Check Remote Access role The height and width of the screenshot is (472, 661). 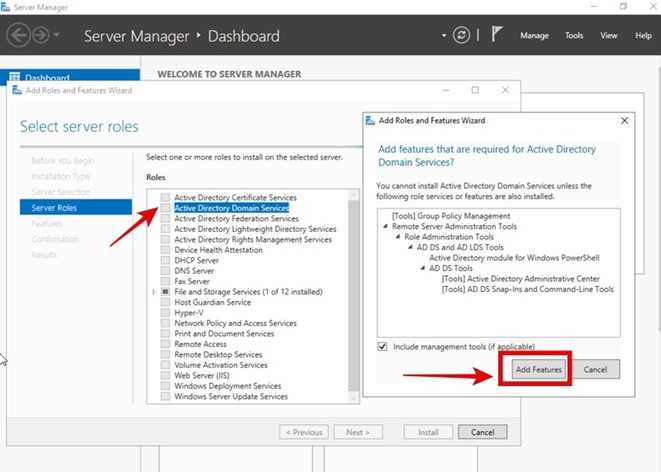(x=165, y=344)
